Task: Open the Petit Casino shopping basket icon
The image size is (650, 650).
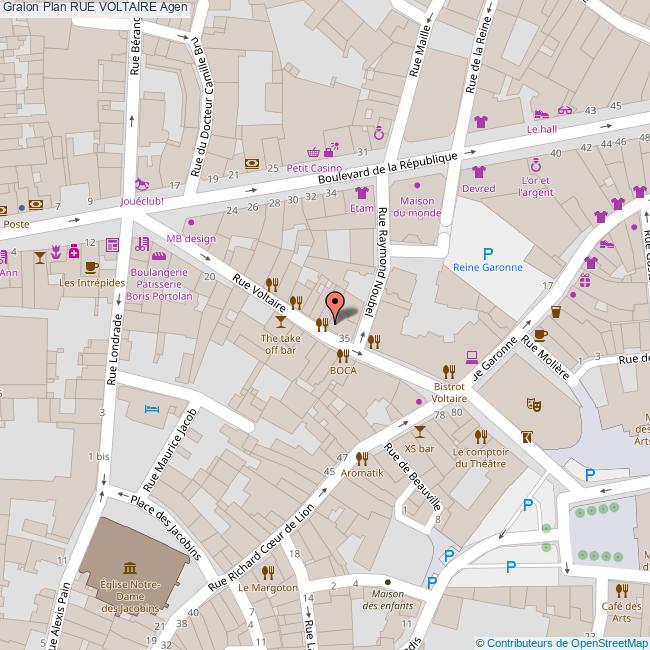Action: pos(315,152)
